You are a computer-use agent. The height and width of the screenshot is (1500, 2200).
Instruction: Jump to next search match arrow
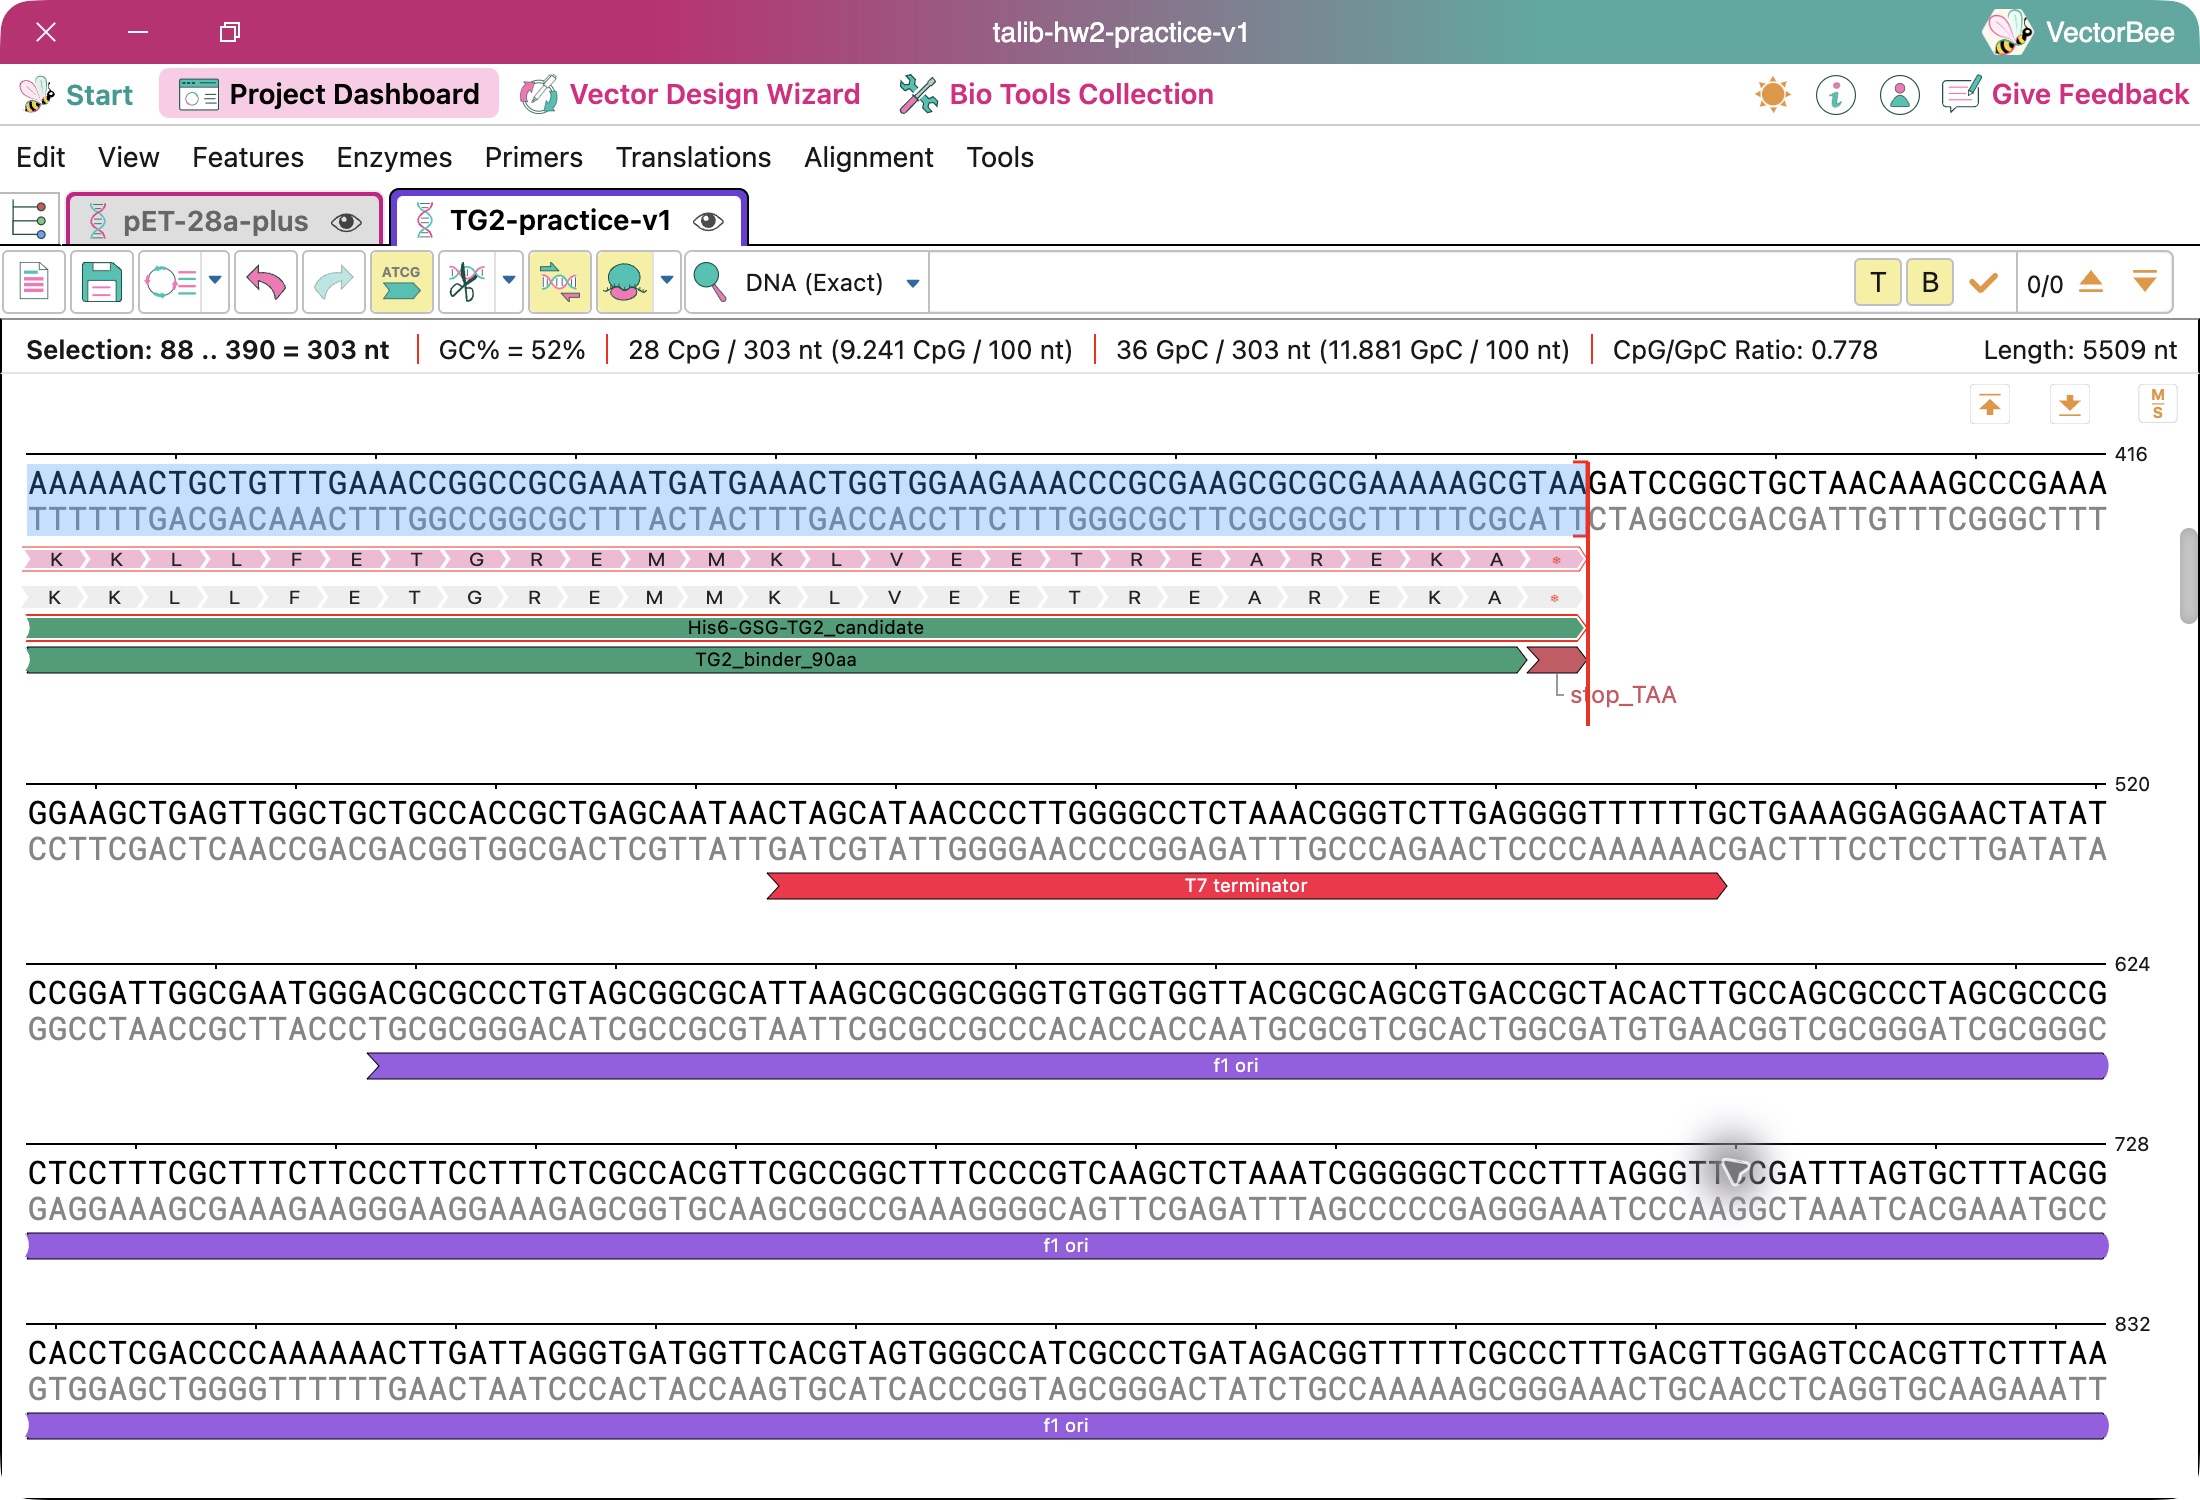tap(2144, 283)
